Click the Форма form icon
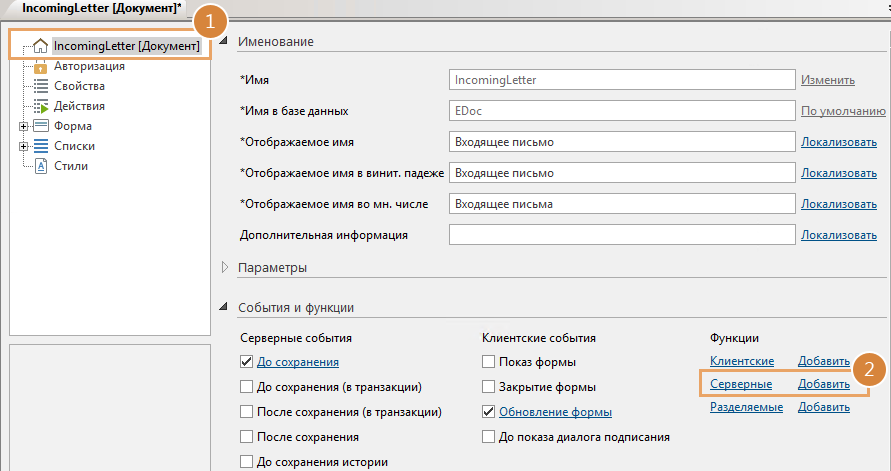Viewport: 891px width, 471px height. (x=41, y=126)
